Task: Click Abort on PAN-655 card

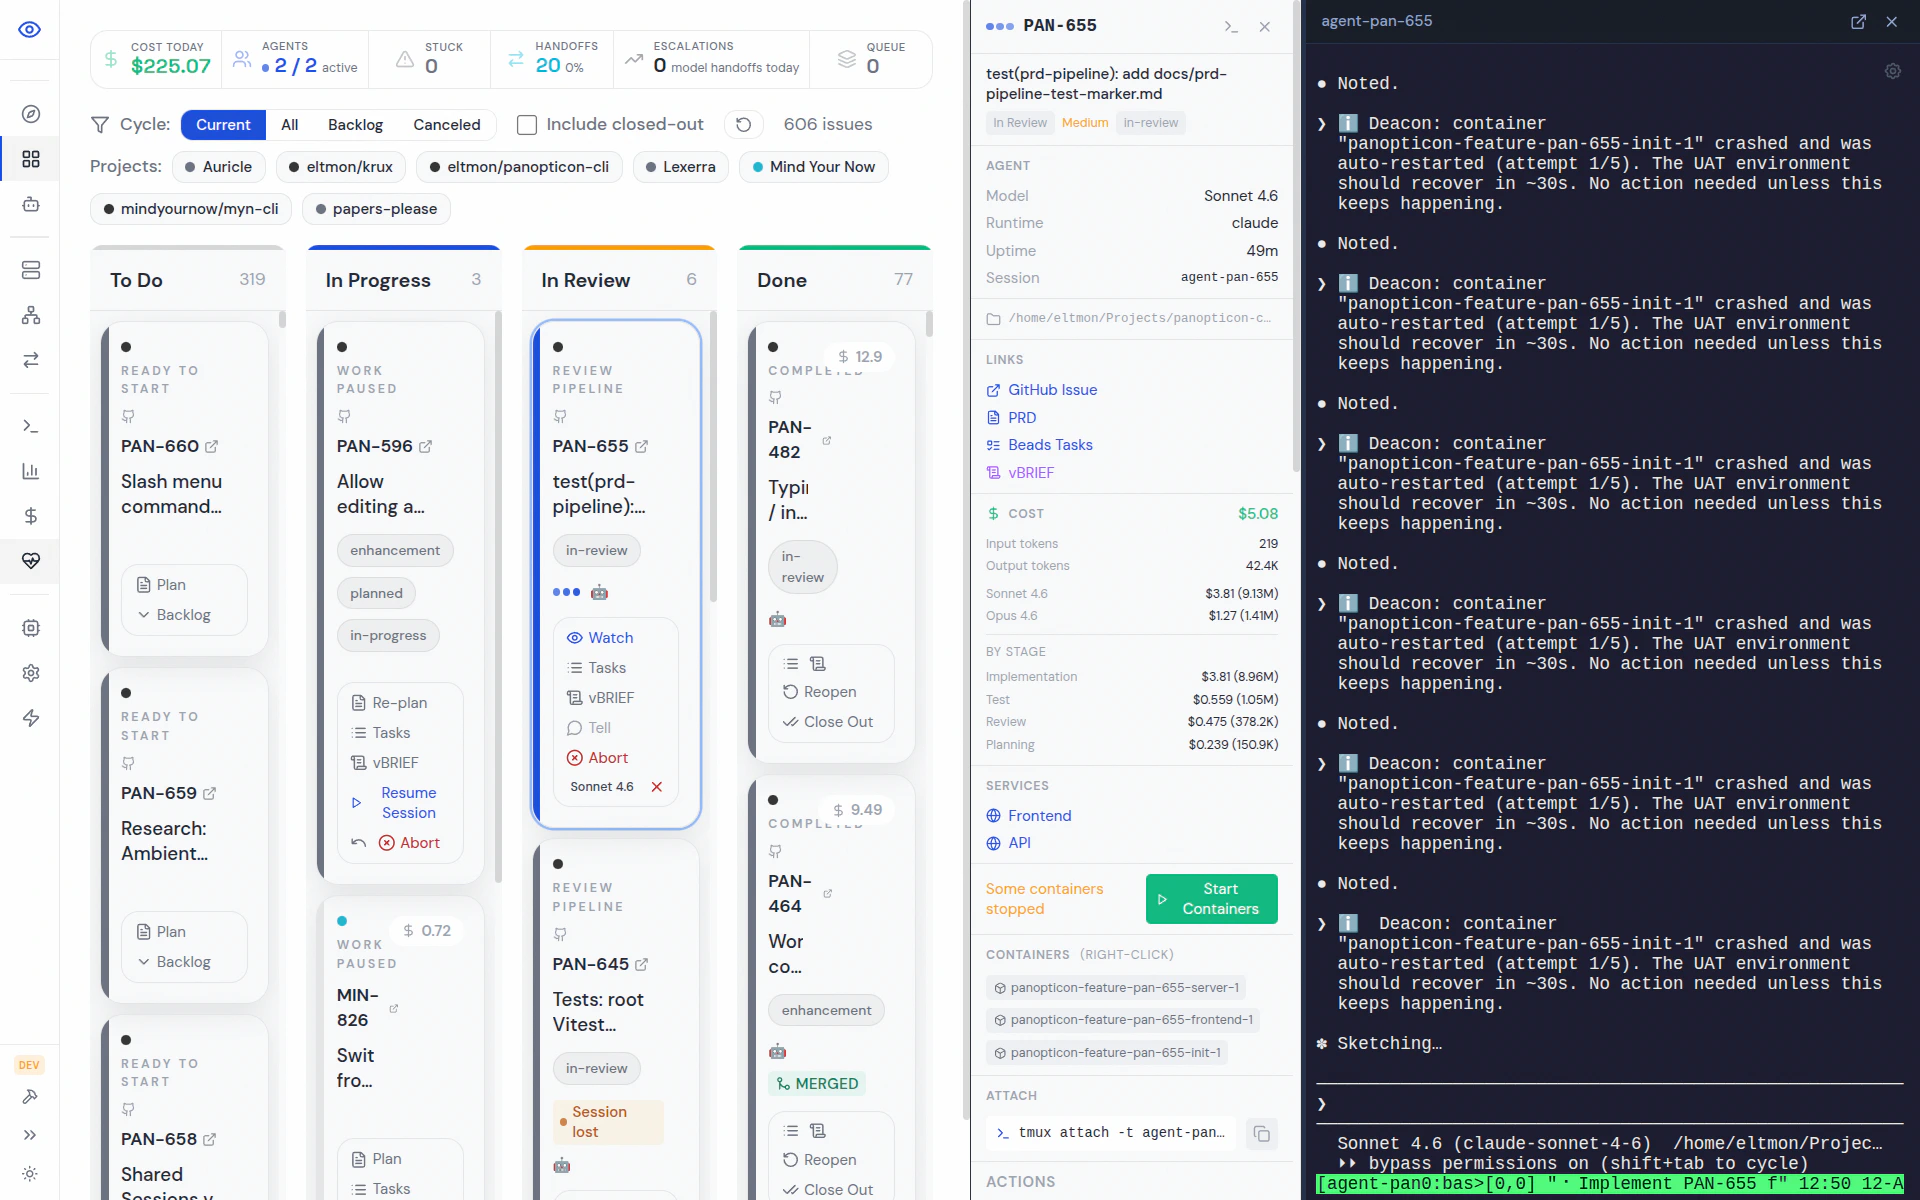Action: [x=598, y=758]
